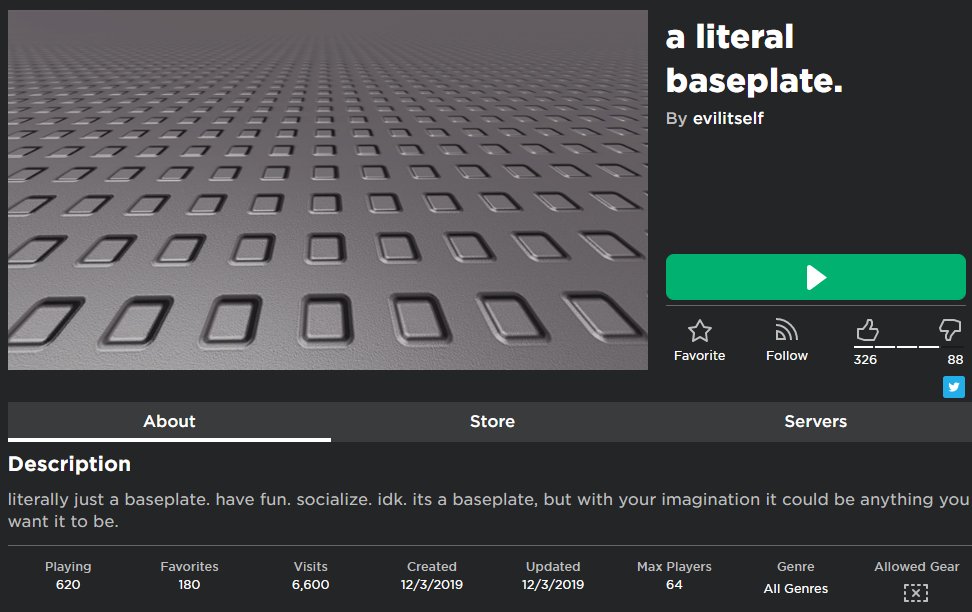Like the game with thumbs up

(x=867, y=330)
